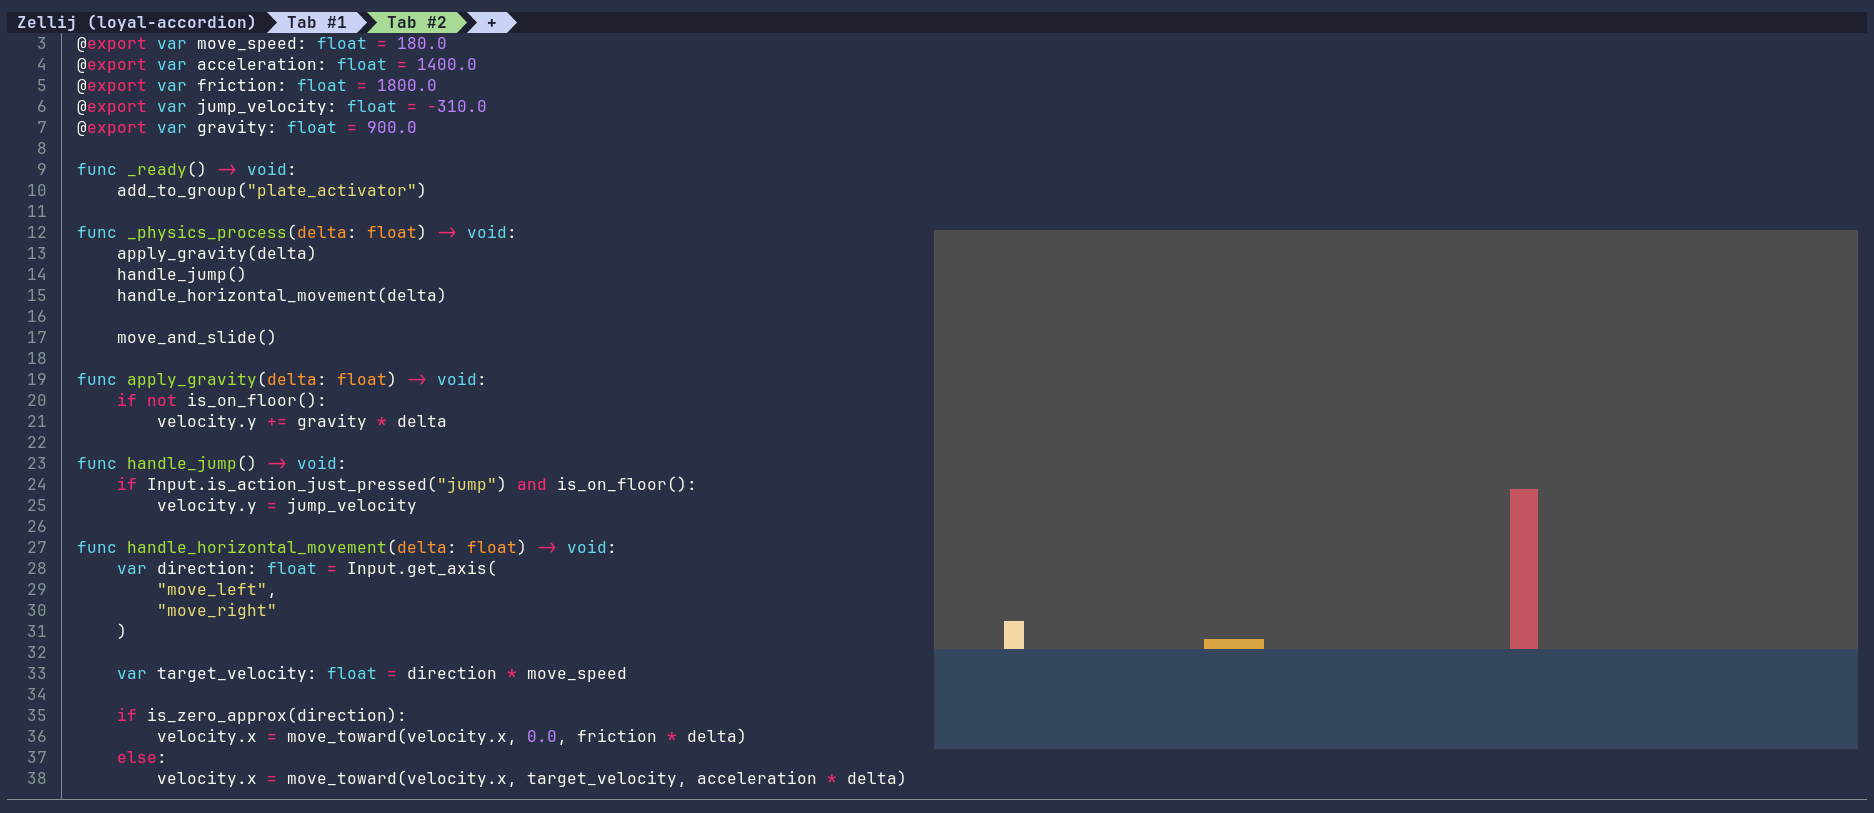Click velocity.y = jump_velocity assignment

point(287,506)
